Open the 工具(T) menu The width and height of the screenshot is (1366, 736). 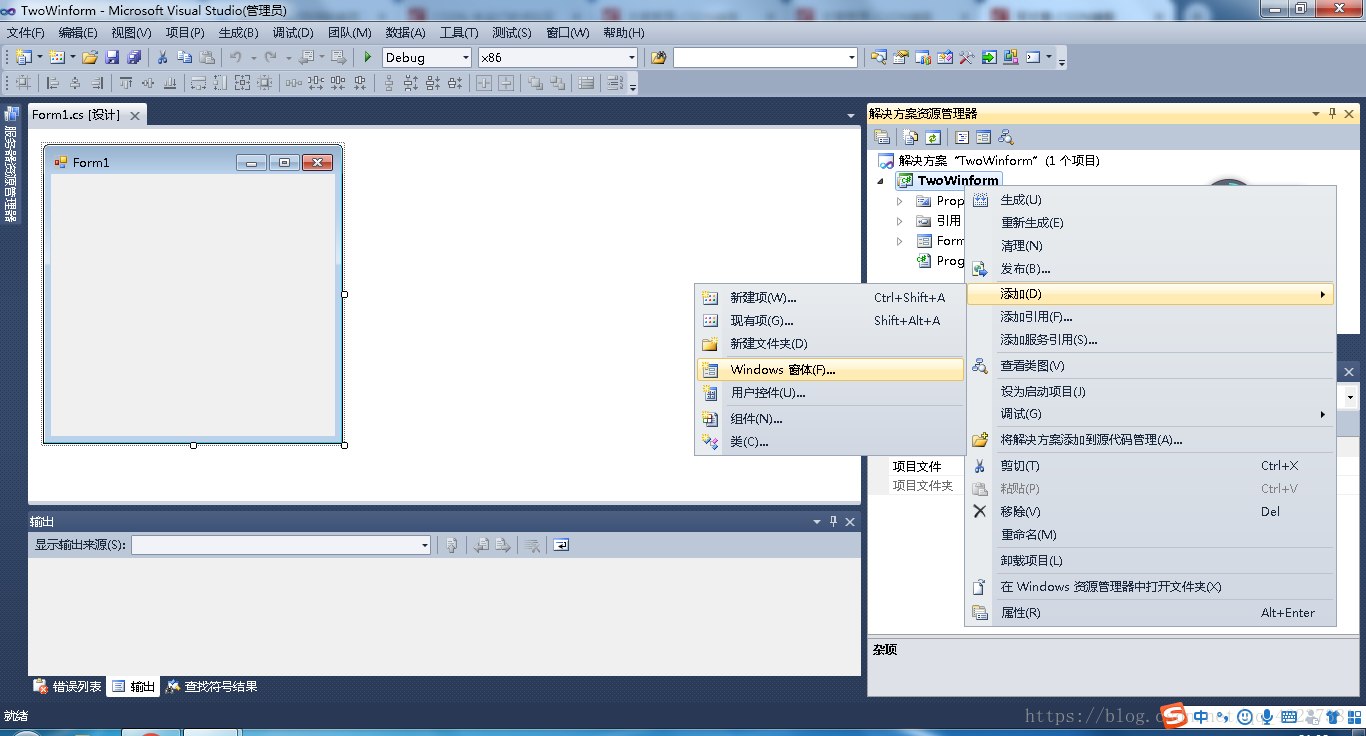pos(459,33)
